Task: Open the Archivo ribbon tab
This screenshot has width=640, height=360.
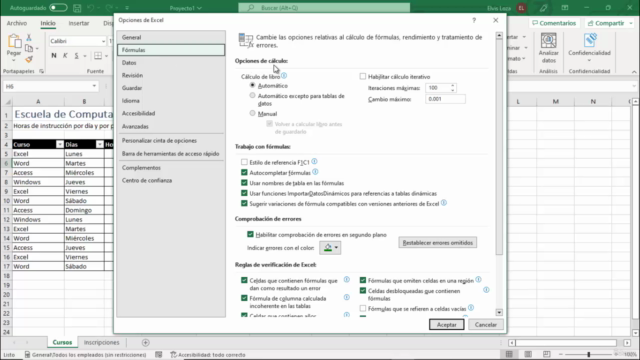Action: pyautogui.click(x=17, y=23)
